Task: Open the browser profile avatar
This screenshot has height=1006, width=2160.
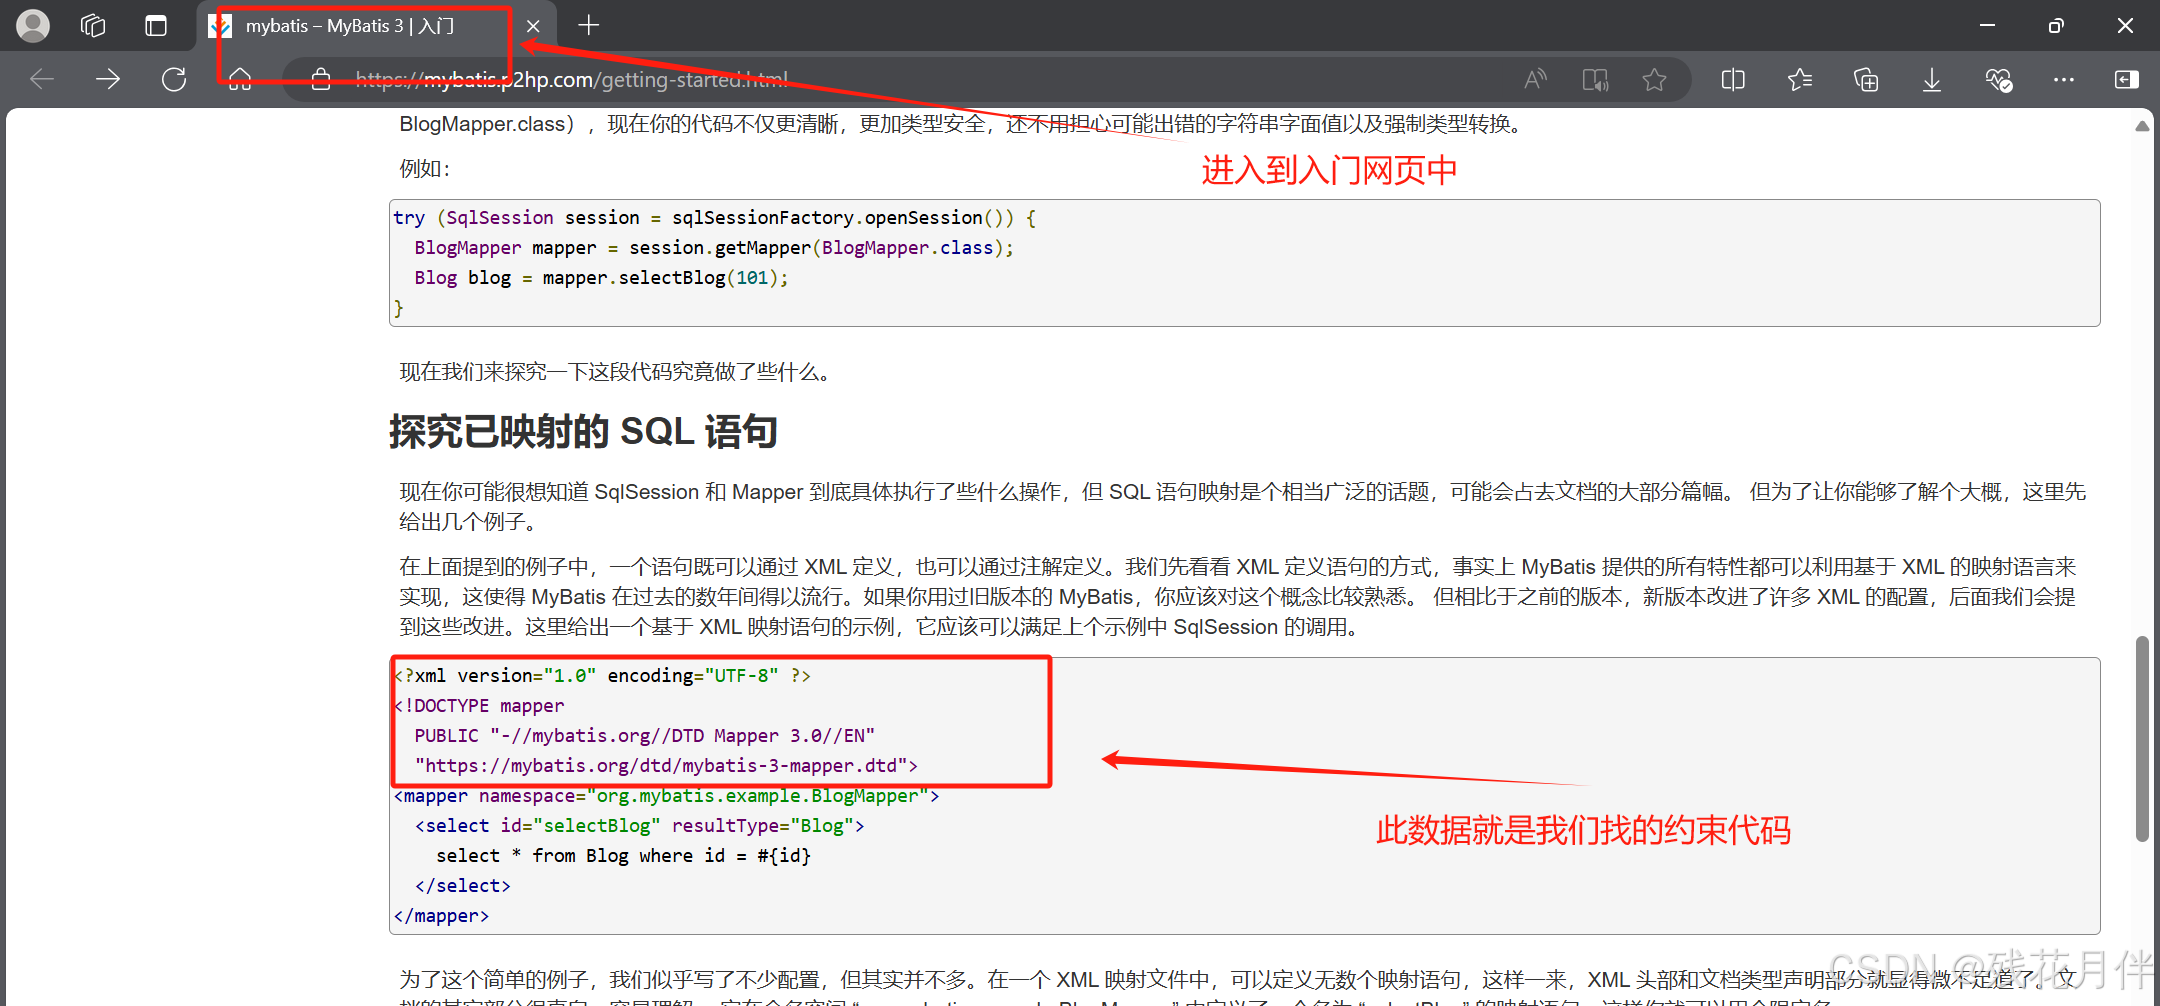Action: (33, 26)
